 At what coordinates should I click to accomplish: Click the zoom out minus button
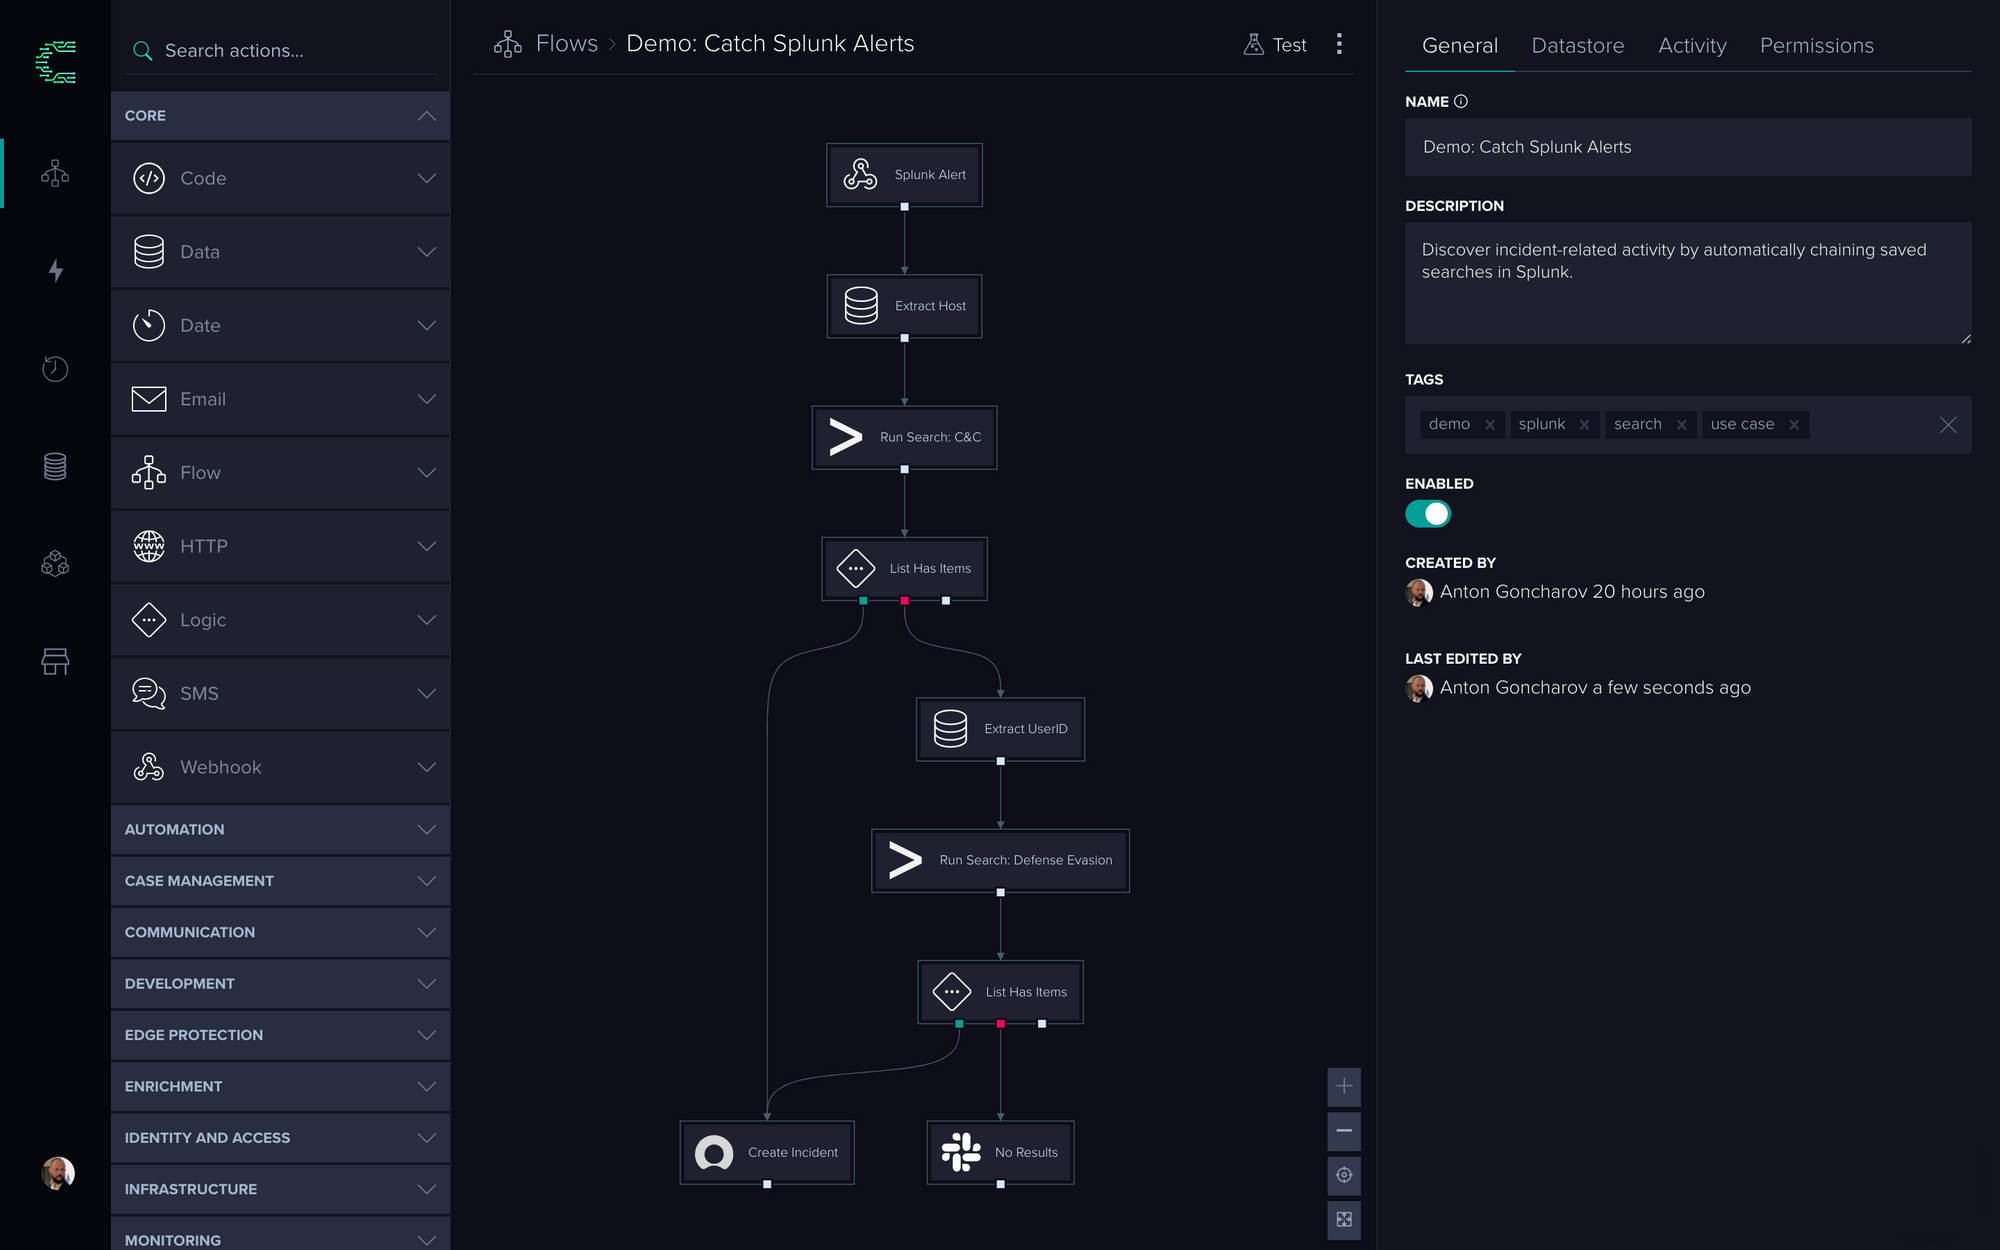1344,1131
